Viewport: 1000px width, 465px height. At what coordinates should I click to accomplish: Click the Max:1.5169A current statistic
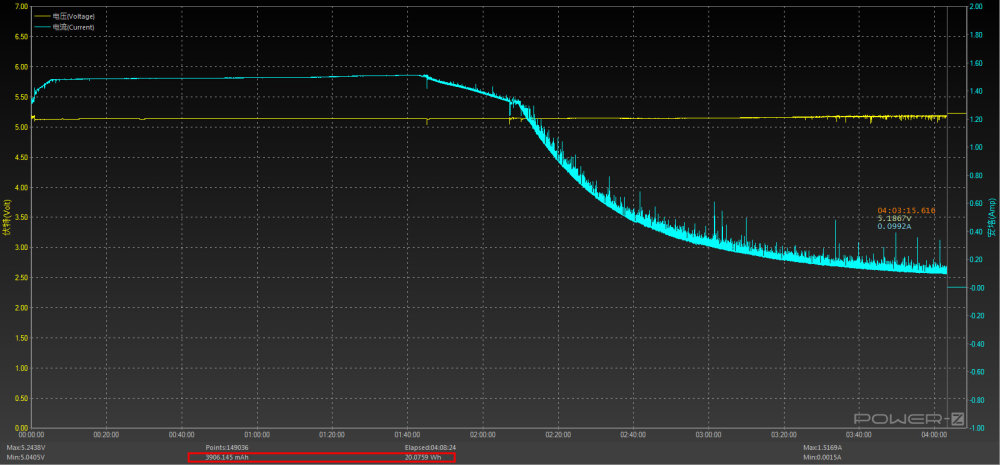tap(824, 447)
